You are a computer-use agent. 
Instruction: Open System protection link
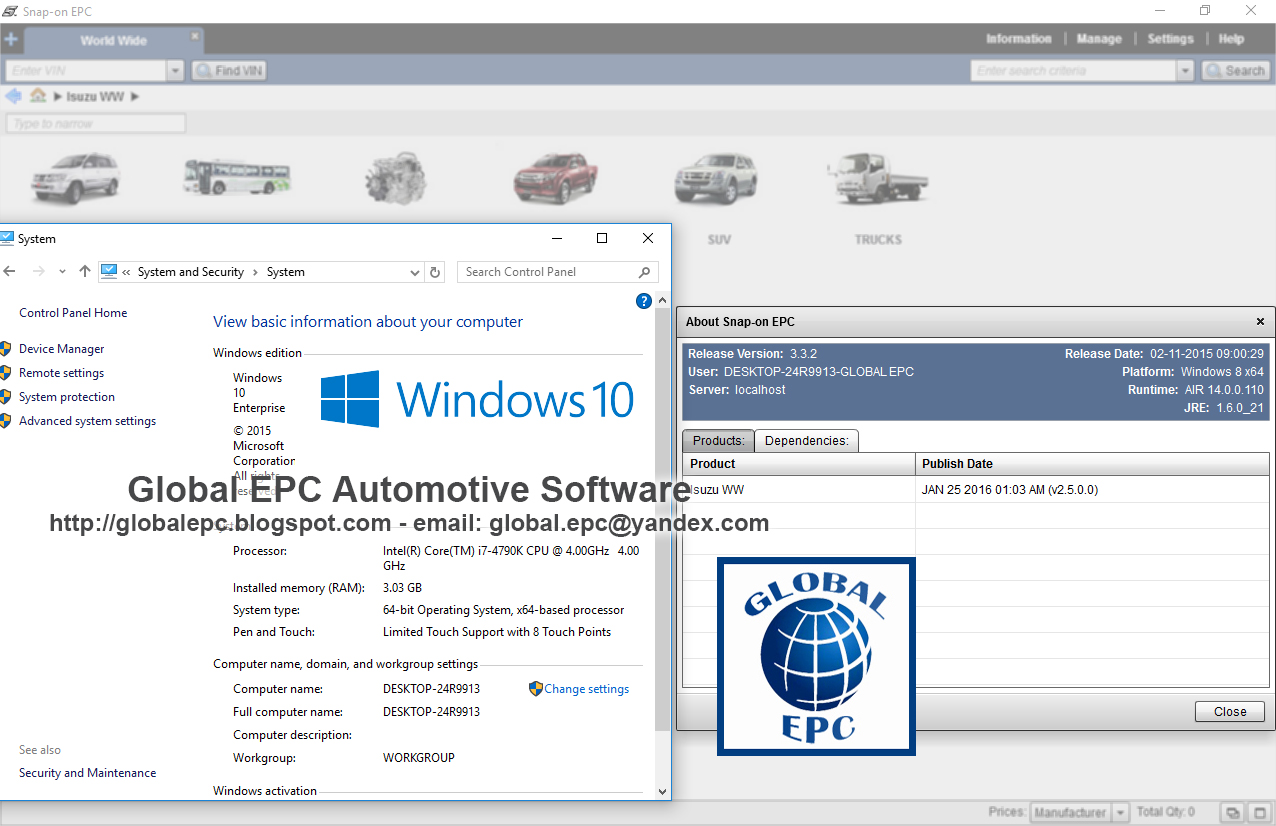click(x=67, y=397)
